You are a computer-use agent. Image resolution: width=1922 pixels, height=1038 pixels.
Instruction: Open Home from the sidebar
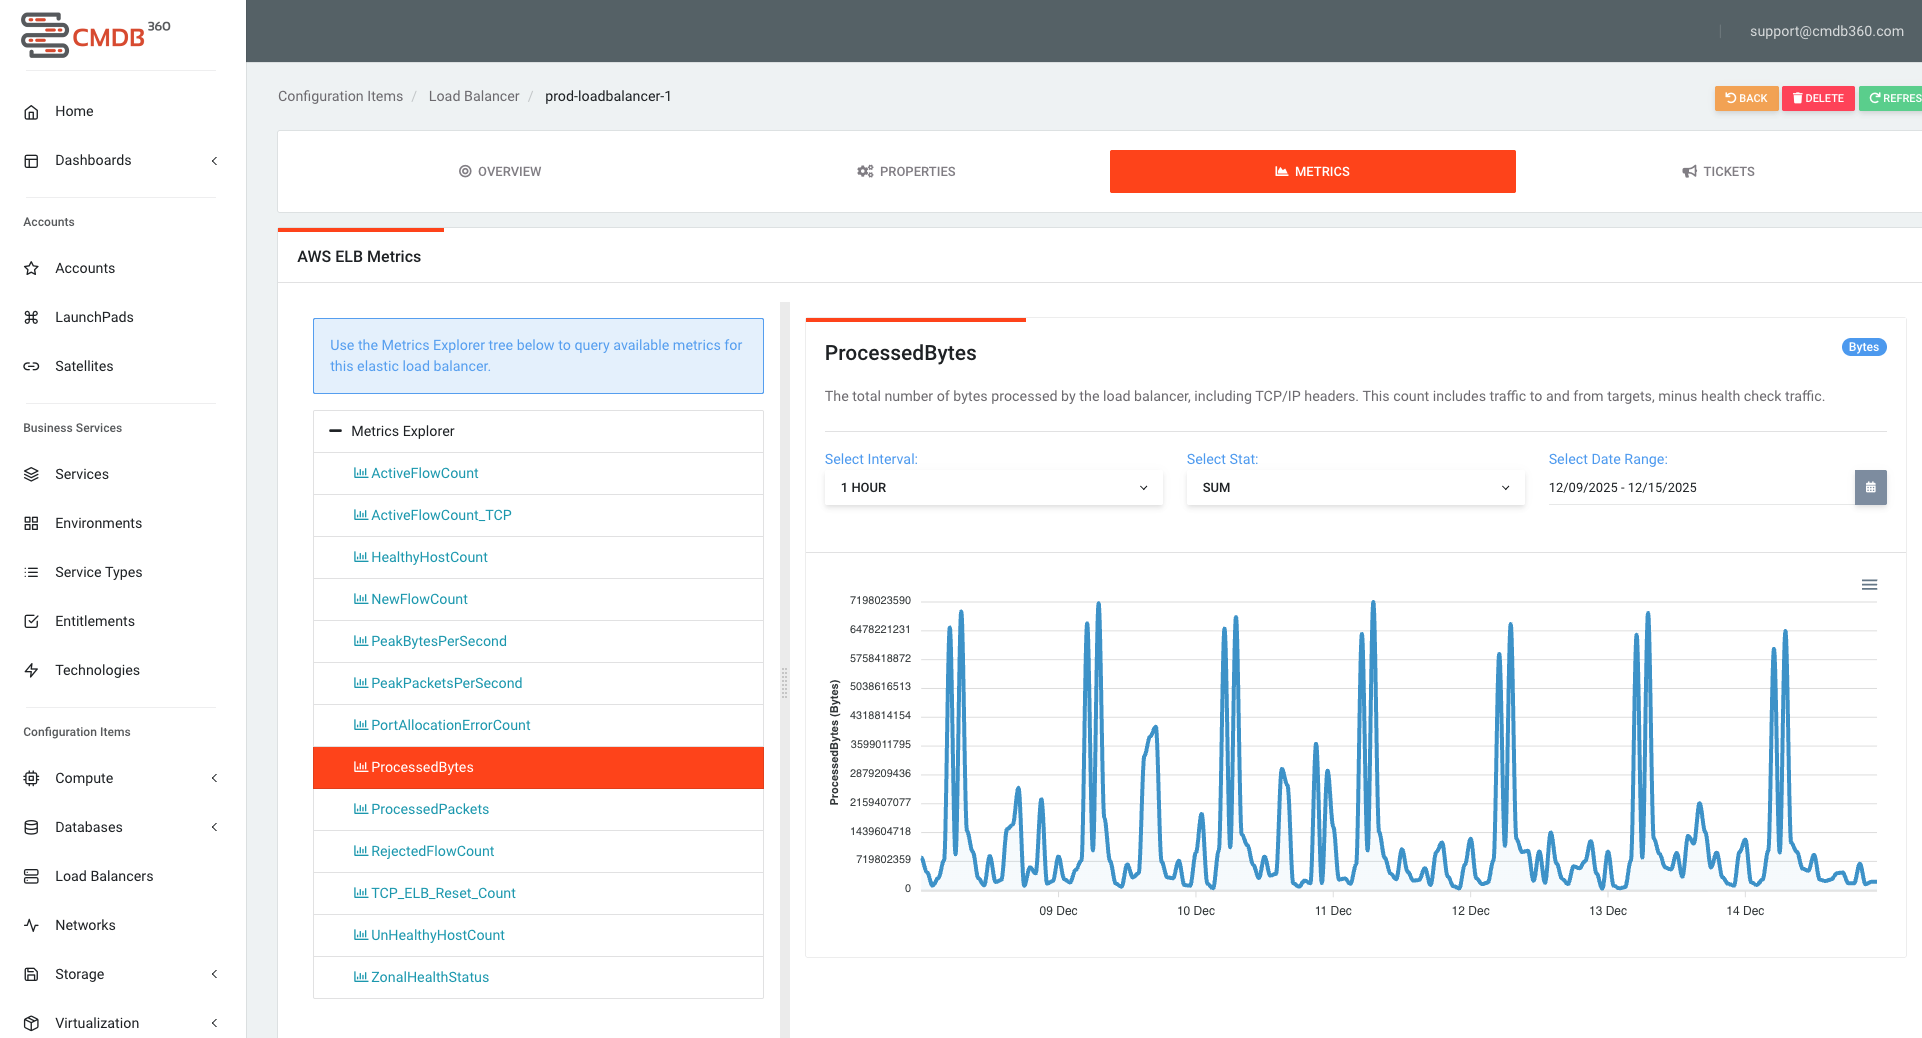coord(74,111)
